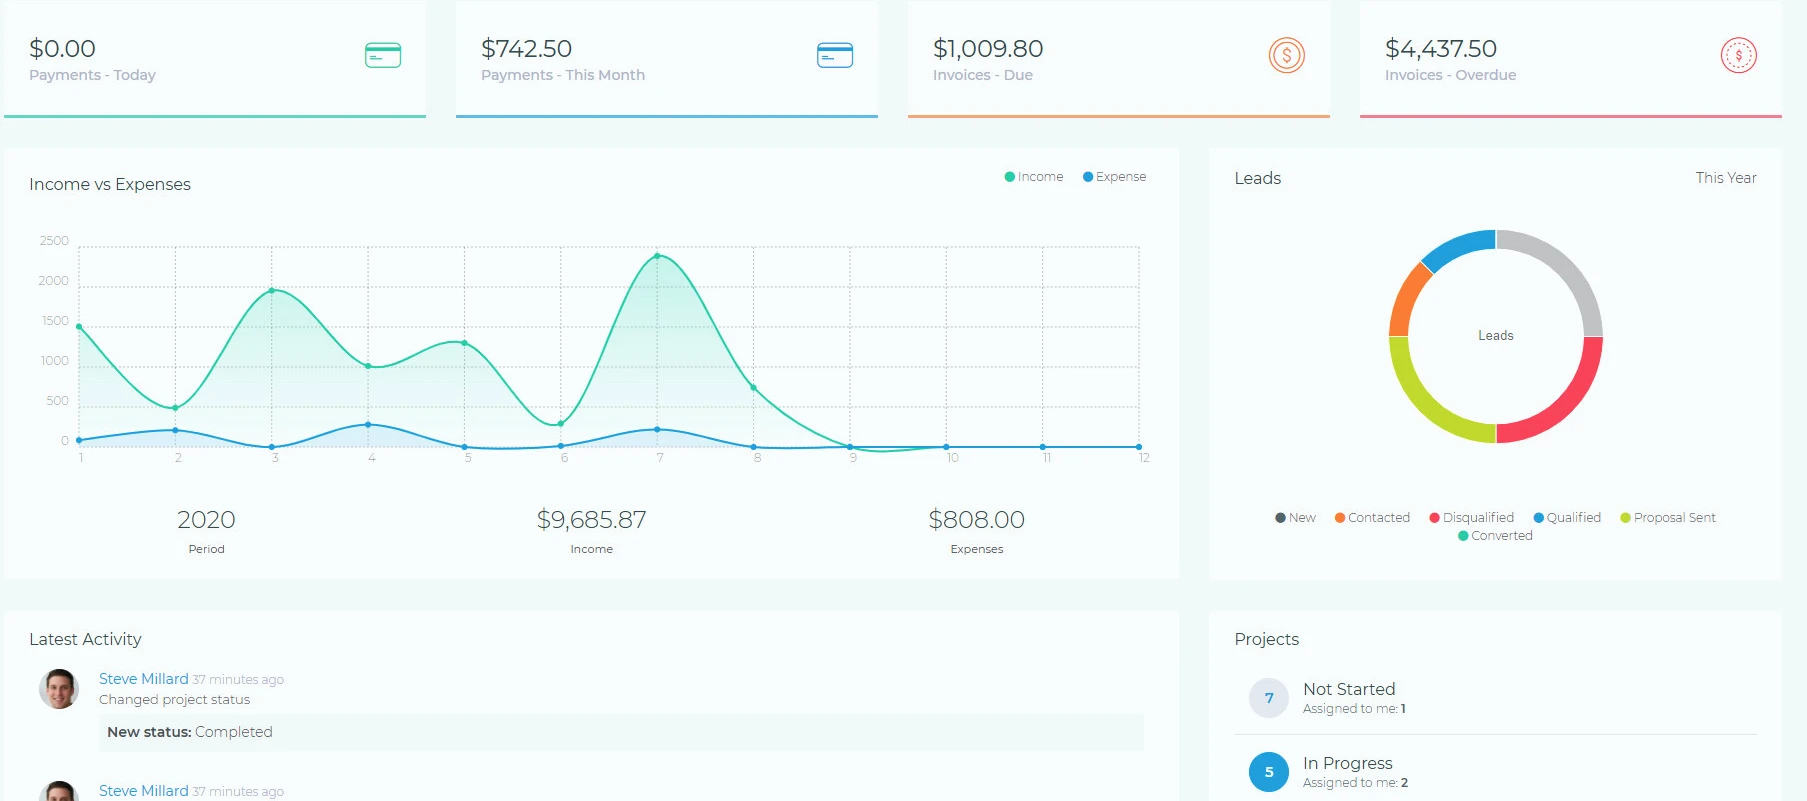The height and width of the screenshot is (801, 1807).
Task: Open Steve Millard link above Changed project status
Action: [x=143, y=679]
